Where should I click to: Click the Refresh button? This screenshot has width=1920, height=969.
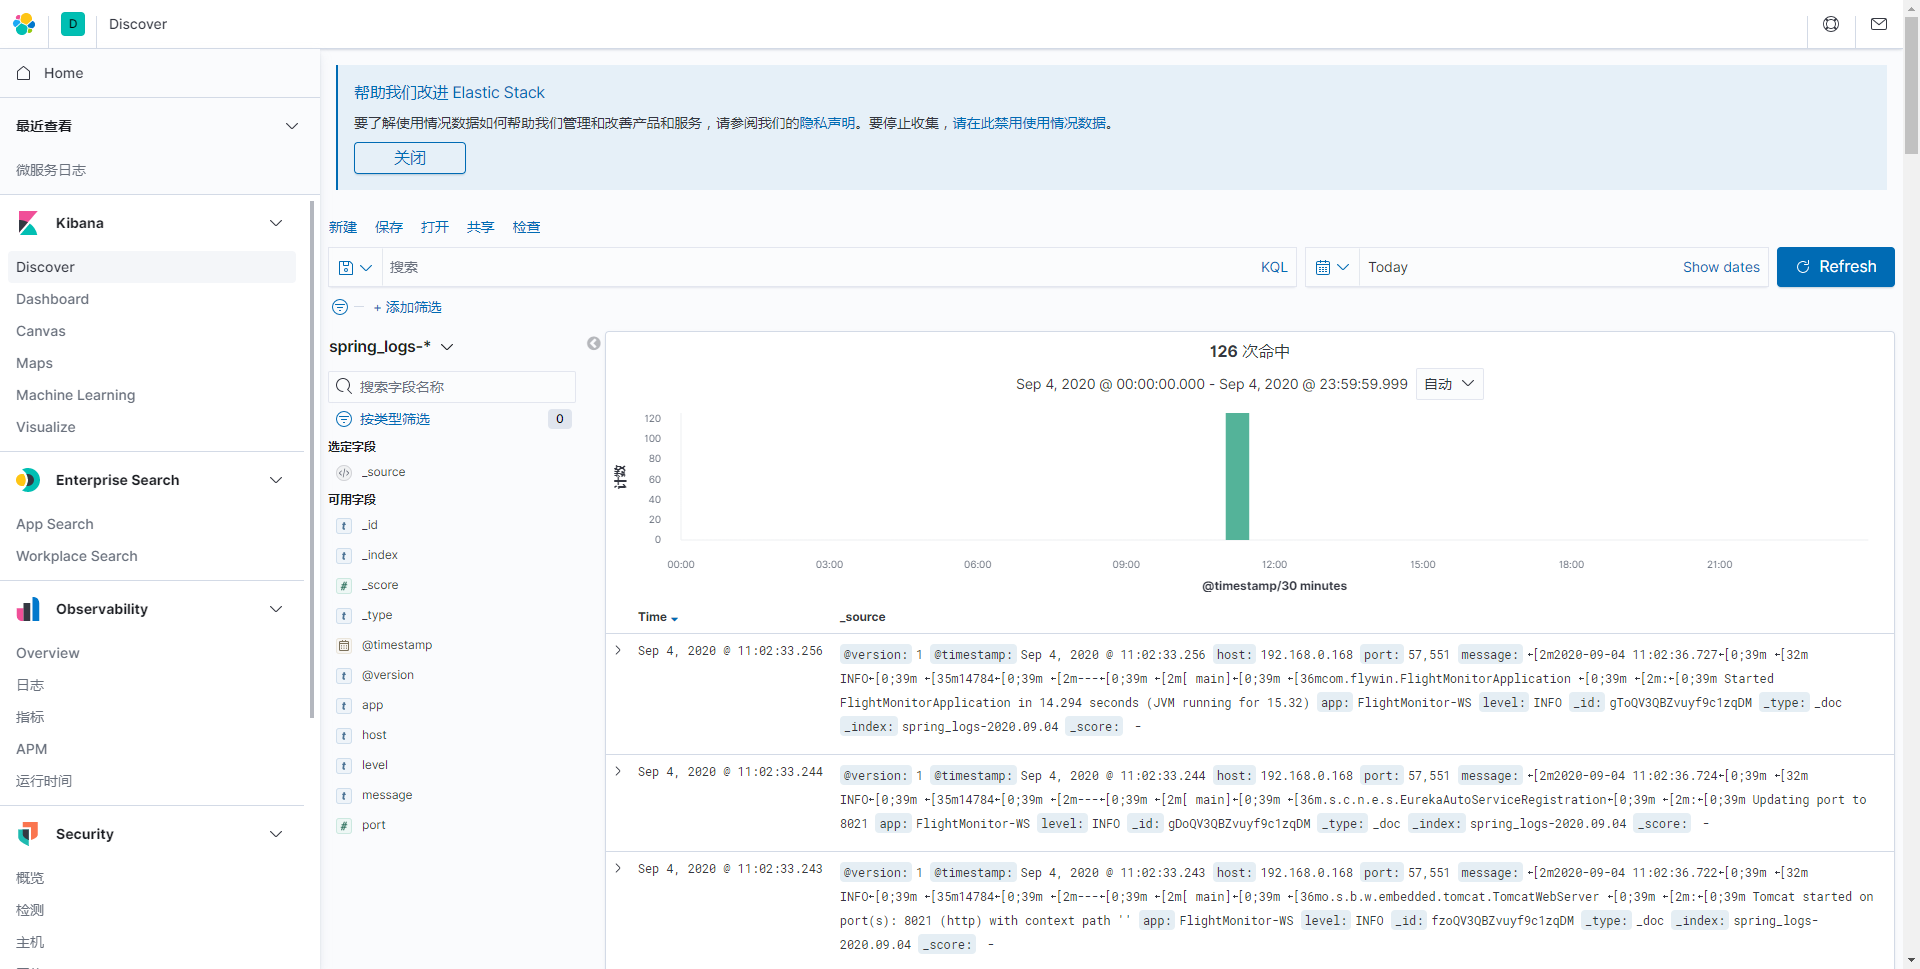pyautogui.click(x=1835, y=267)
